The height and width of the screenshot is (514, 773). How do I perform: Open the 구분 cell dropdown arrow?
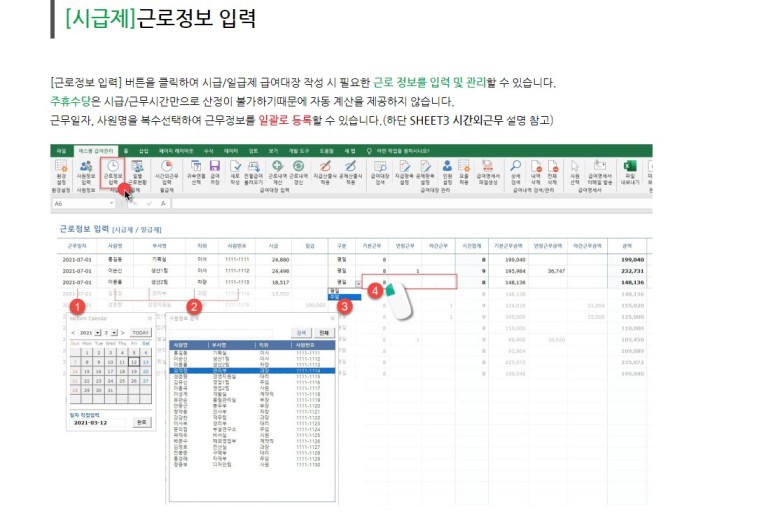click(358, 283)
